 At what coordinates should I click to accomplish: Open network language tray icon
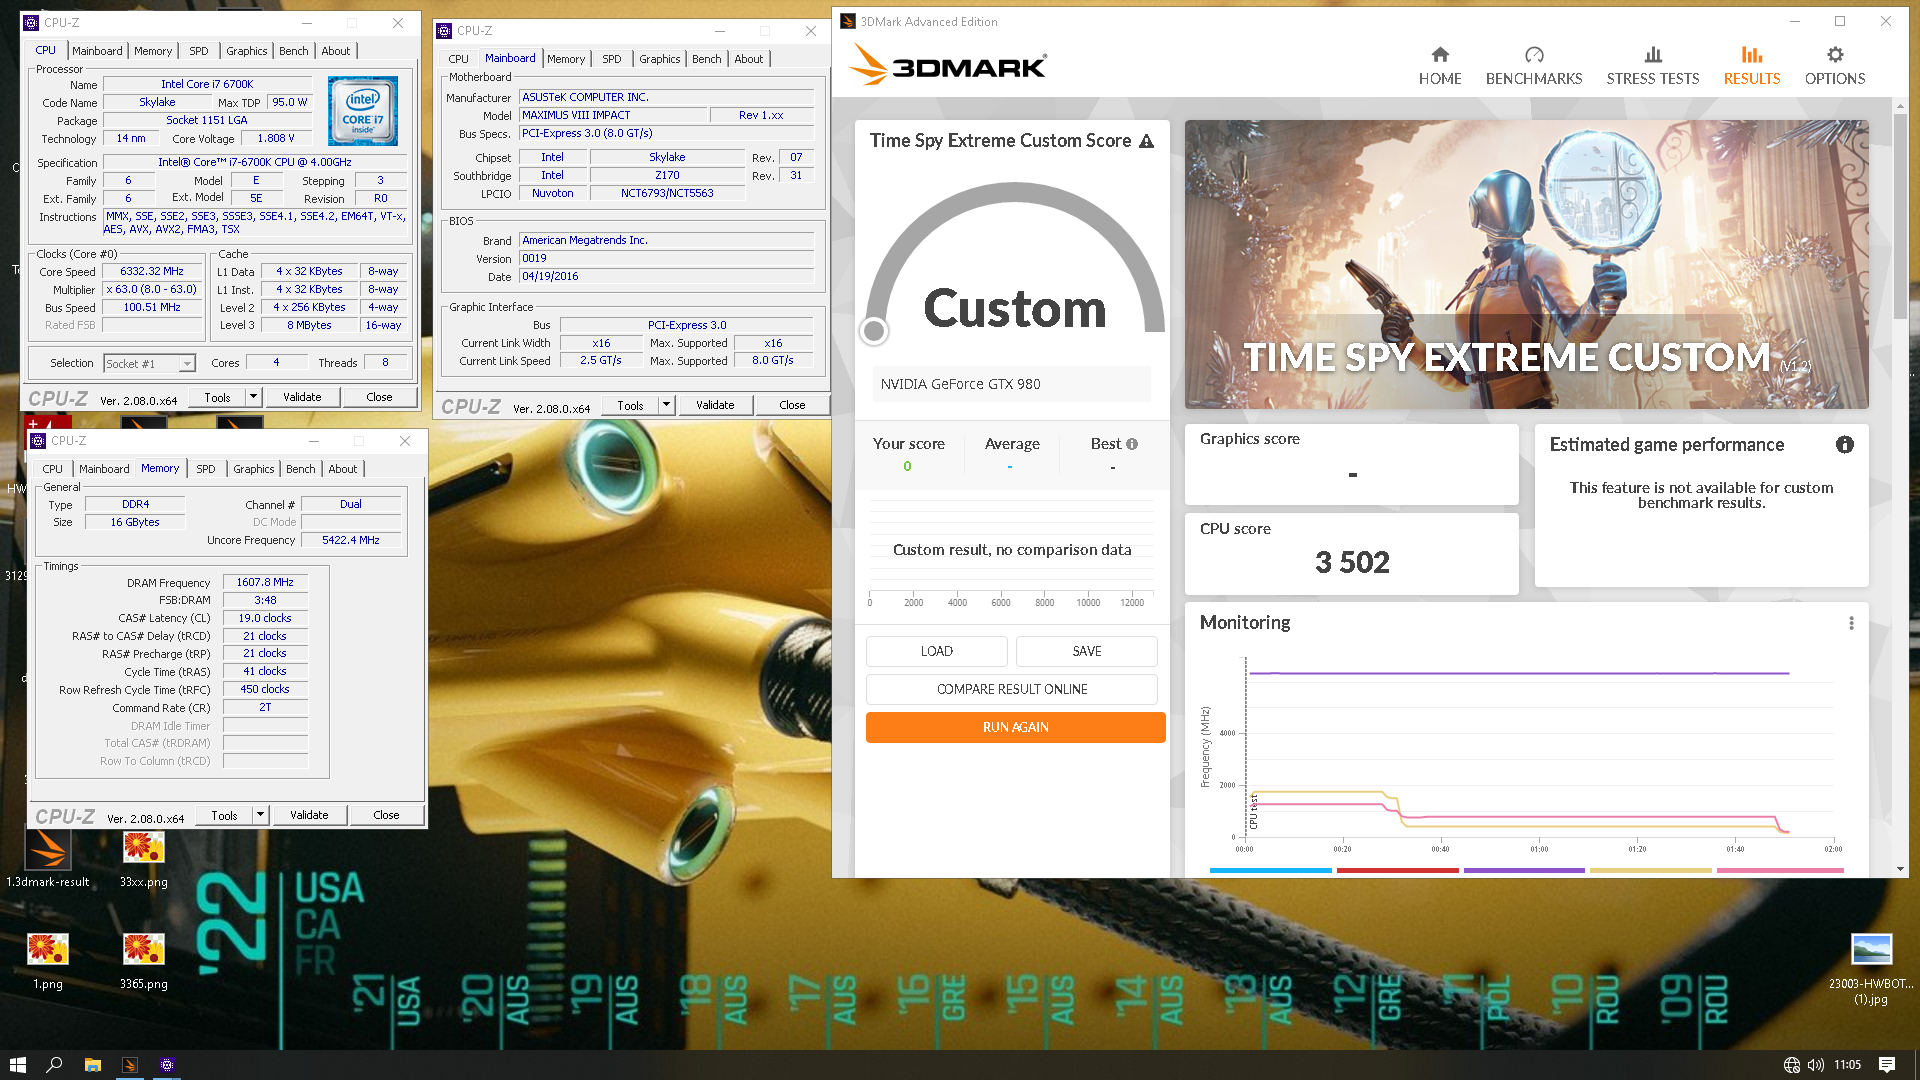click(1792, 1065)
